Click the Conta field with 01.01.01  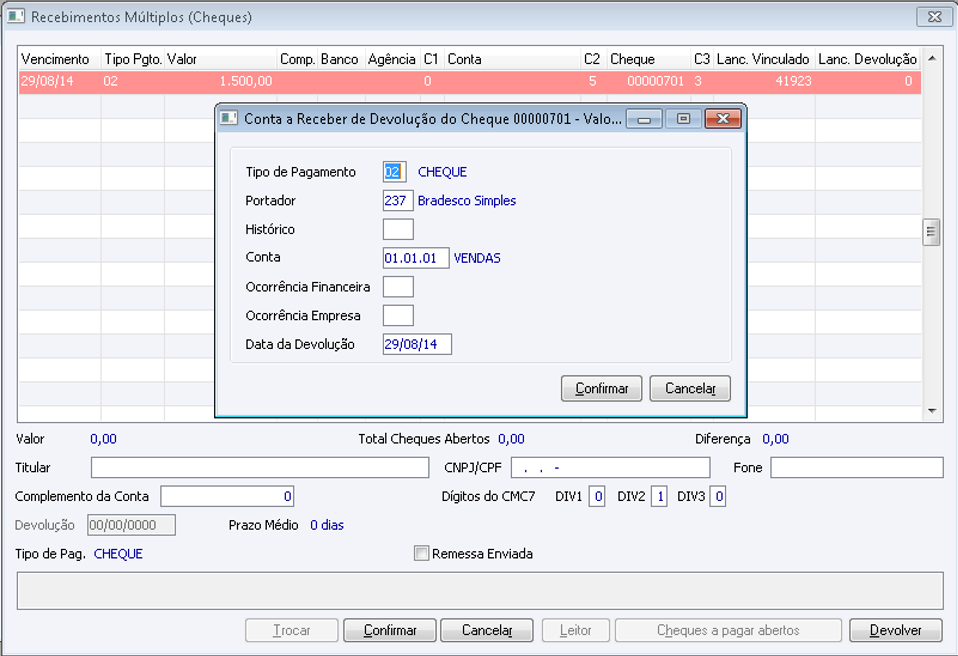coord(416,258)
